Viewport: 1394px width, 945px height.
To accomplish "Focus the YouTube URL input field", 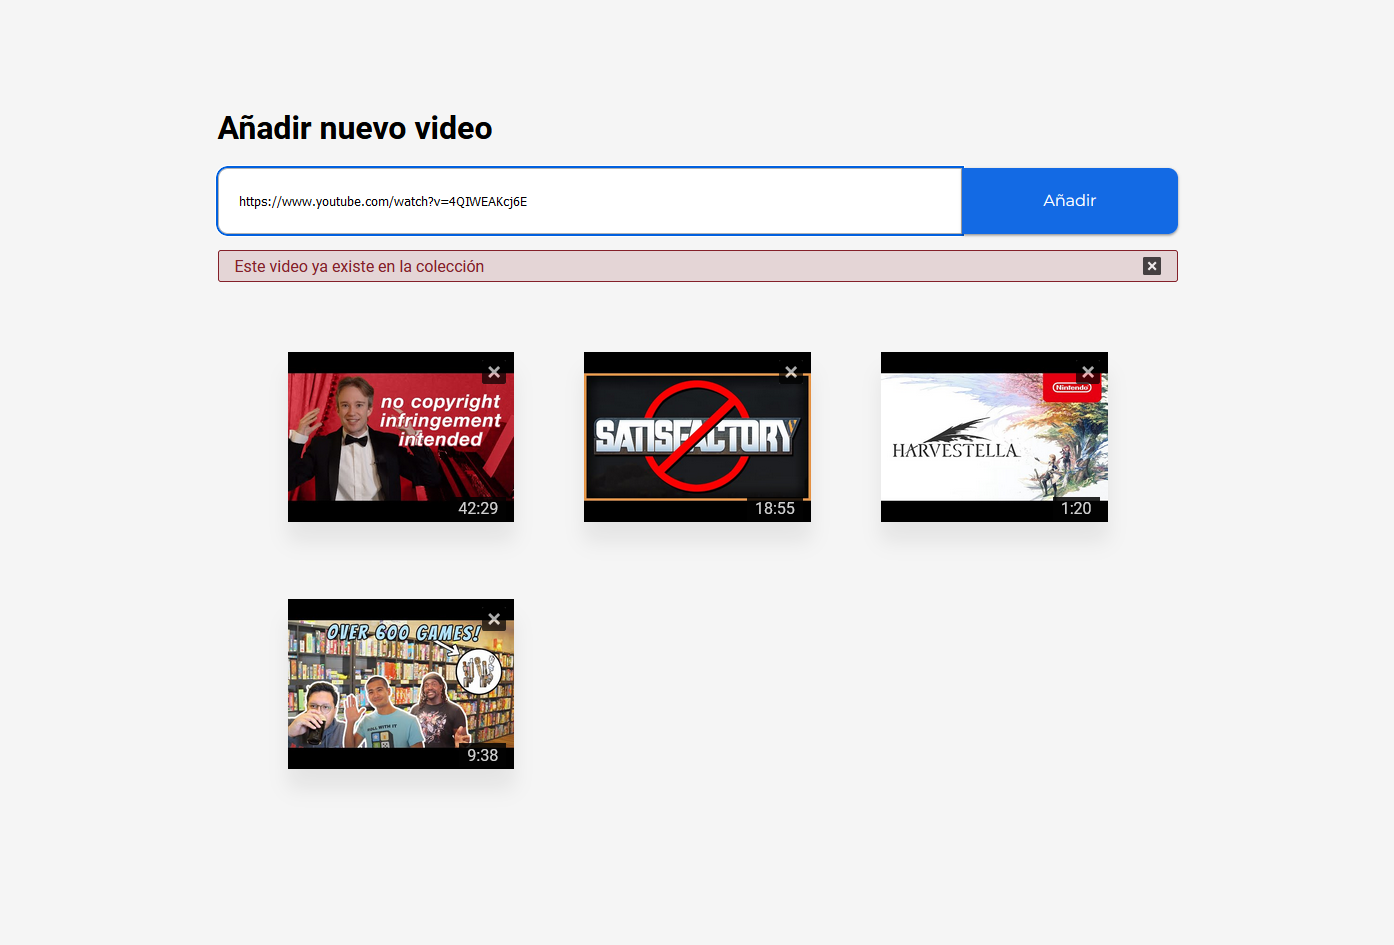I will (590, 201).
